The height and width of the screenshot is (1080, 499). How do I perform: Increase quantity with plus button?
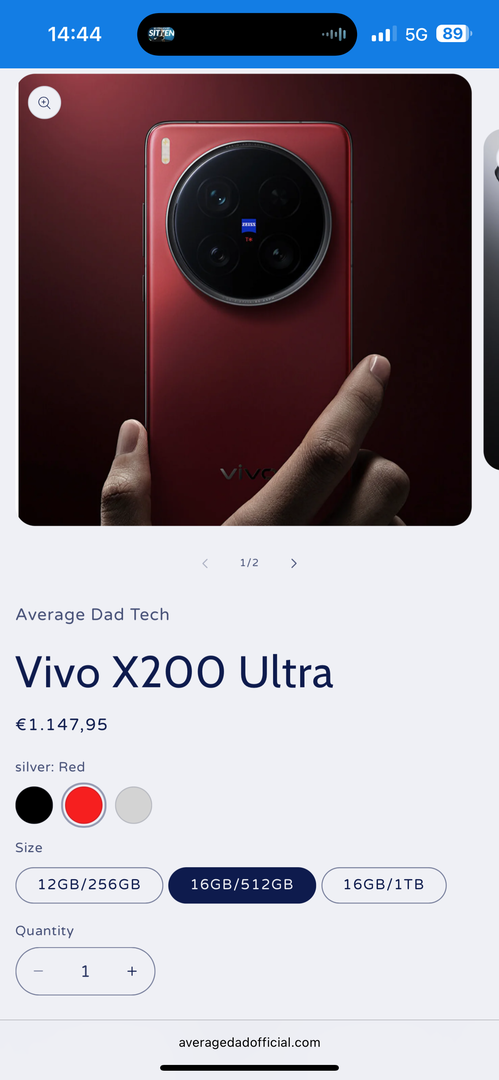coord(132,971)
